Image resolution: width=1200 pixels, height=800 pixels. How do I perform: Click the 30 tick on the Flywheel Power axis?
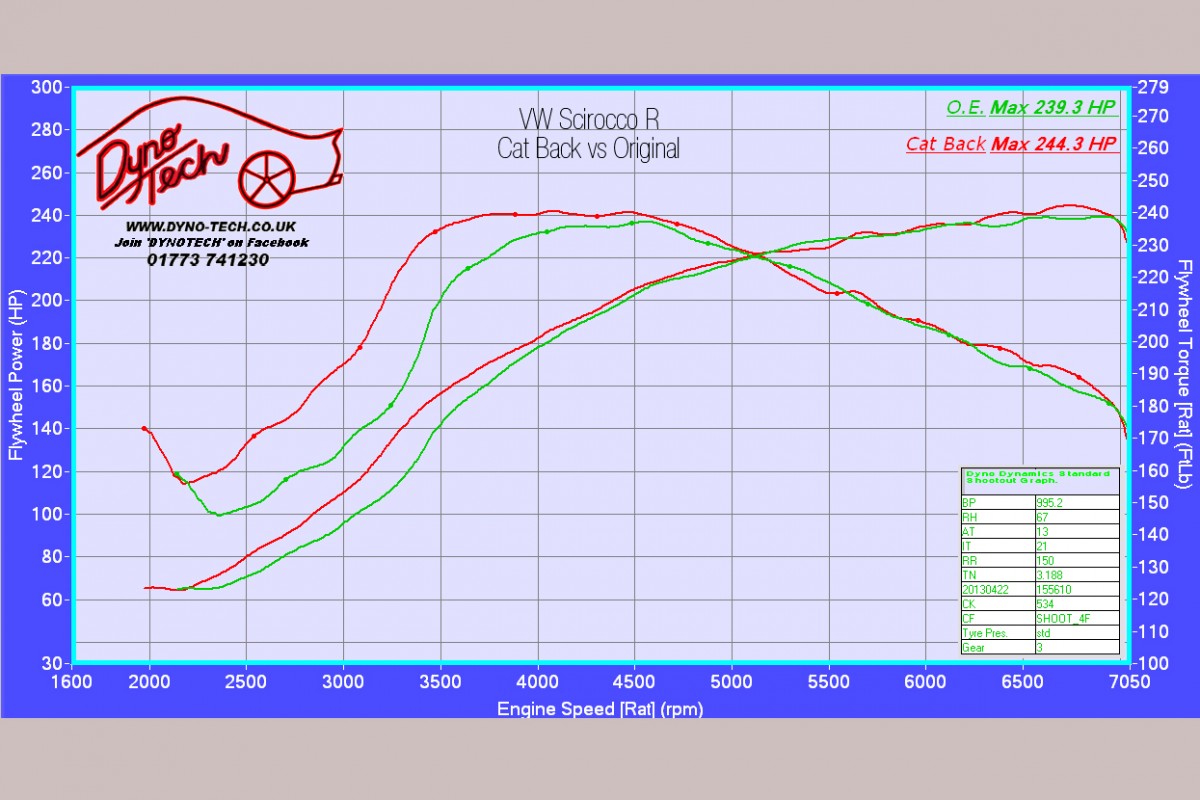52,663
